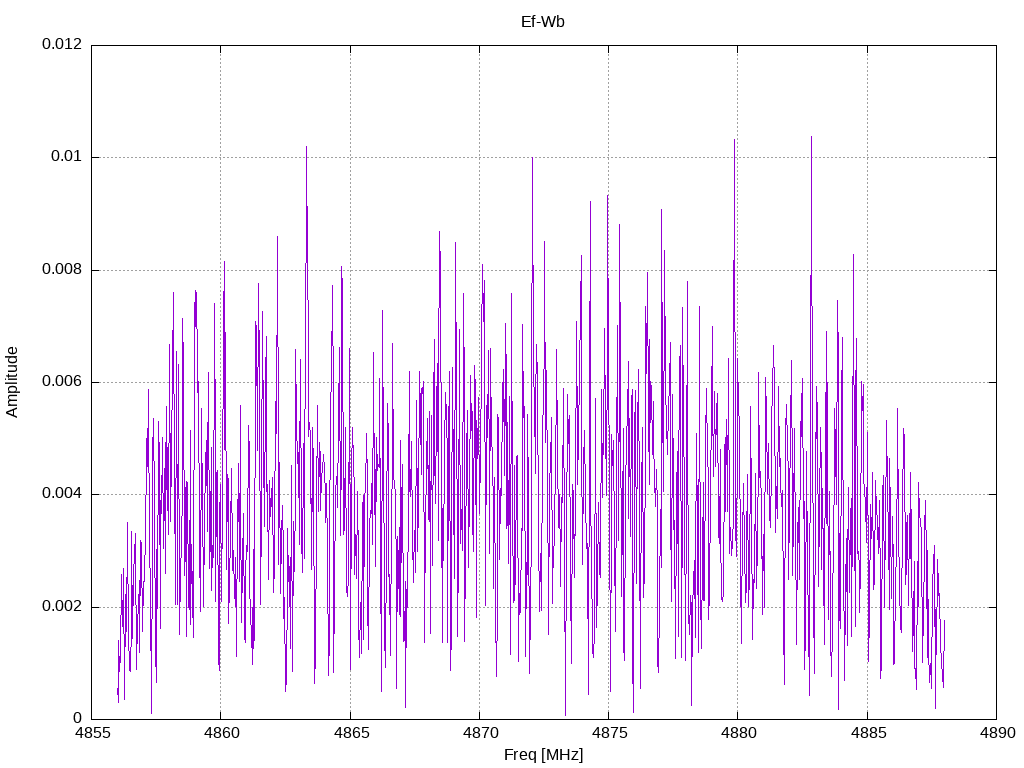Click the y-axis label Amplitude
This screenshot has width=1024, height=768.
coord(12,382)
